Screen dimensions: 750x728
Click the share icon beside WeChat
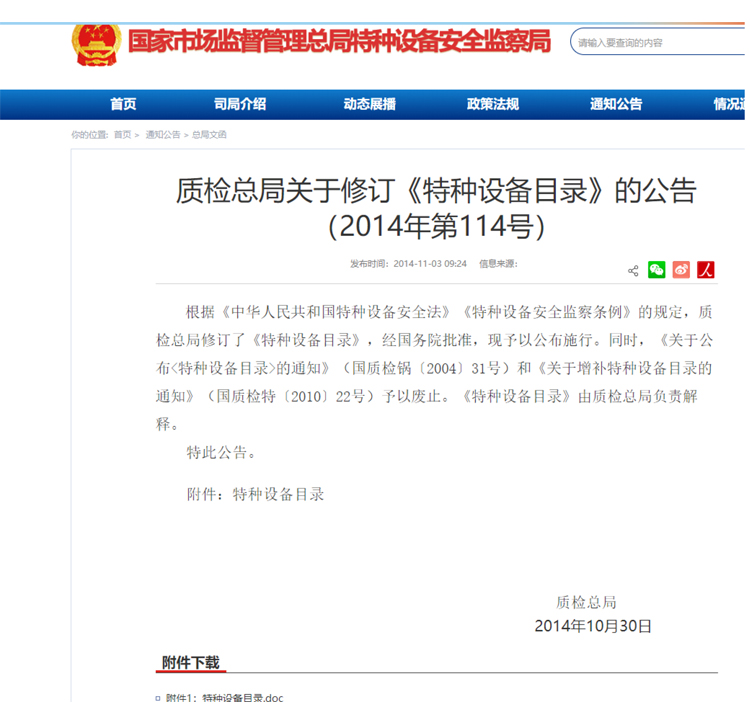click(x=633, y=271)
